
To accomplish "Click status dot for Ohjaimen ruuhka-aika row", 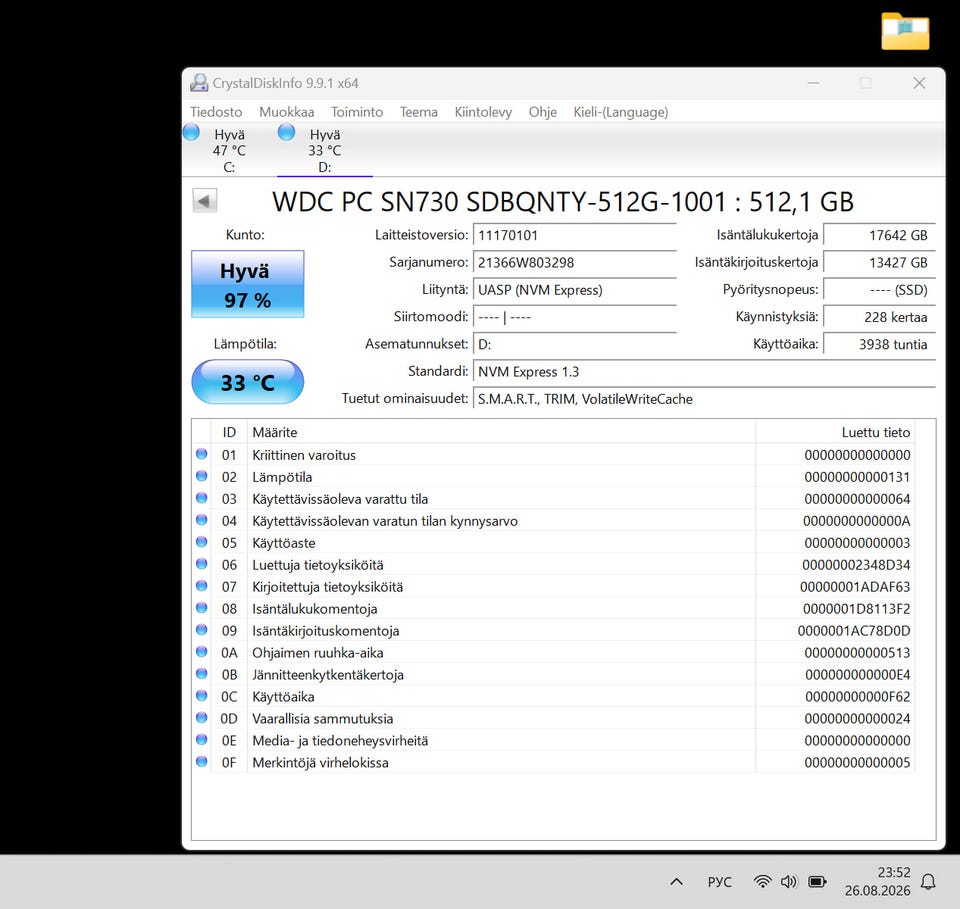I will (201, 652).
